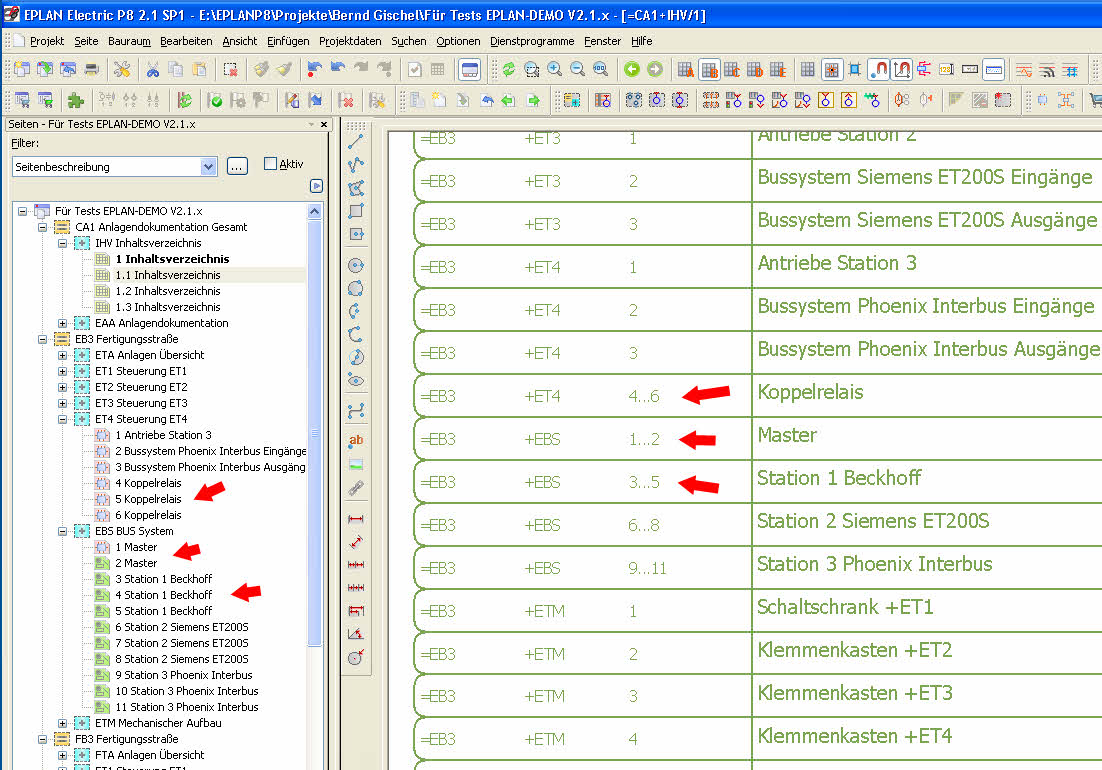Select page '1.1 Inhaltsverzeichnis' in tree

coord(168,275)
